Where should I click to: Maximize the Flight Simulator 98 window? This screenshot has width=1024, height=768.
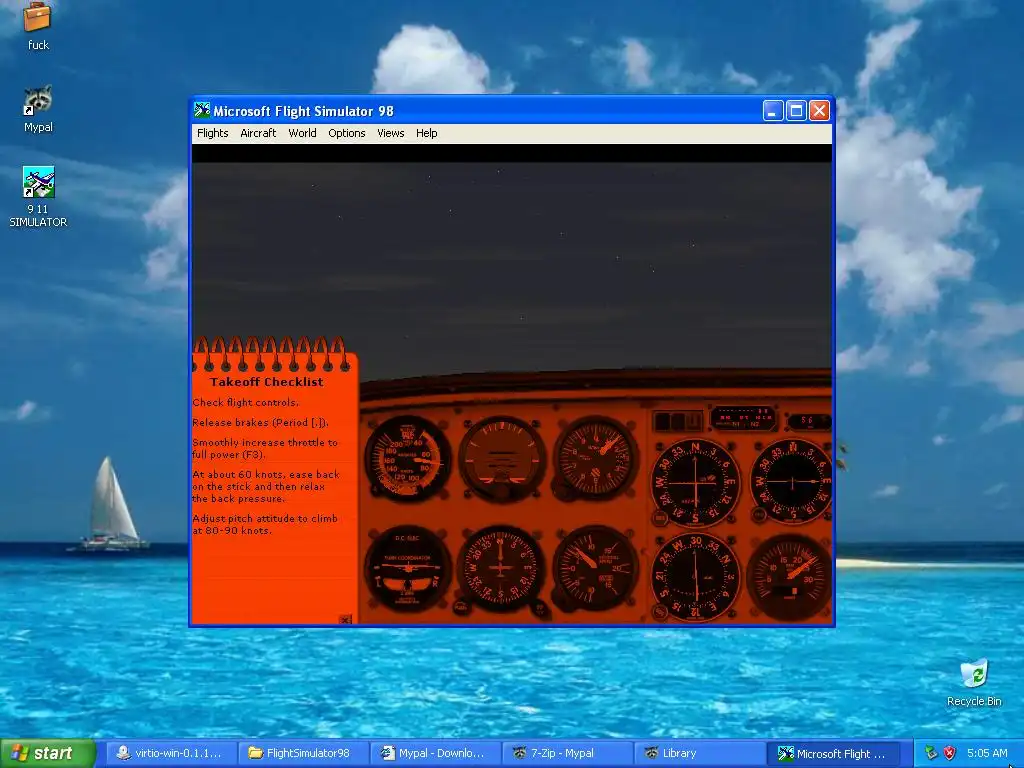pyautogui.click(x=796, y=110)
